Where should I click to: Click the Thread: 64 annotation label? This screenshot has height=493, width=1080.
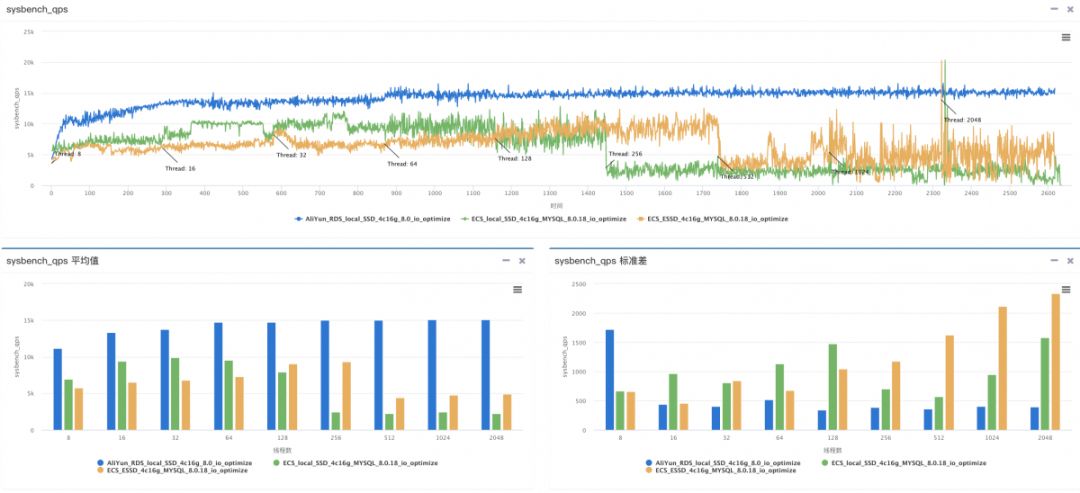tap(402, 164)
